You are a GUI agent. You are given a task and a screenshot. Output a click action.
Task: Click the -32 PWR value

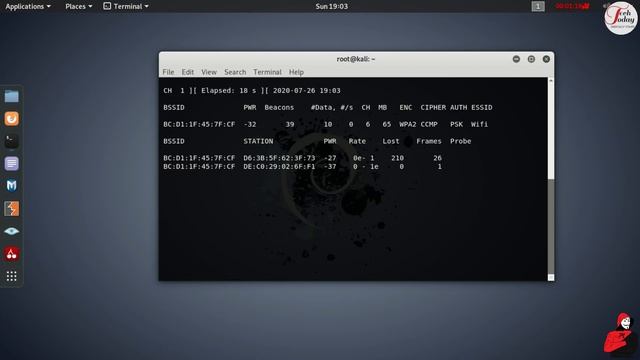point(250,124)
